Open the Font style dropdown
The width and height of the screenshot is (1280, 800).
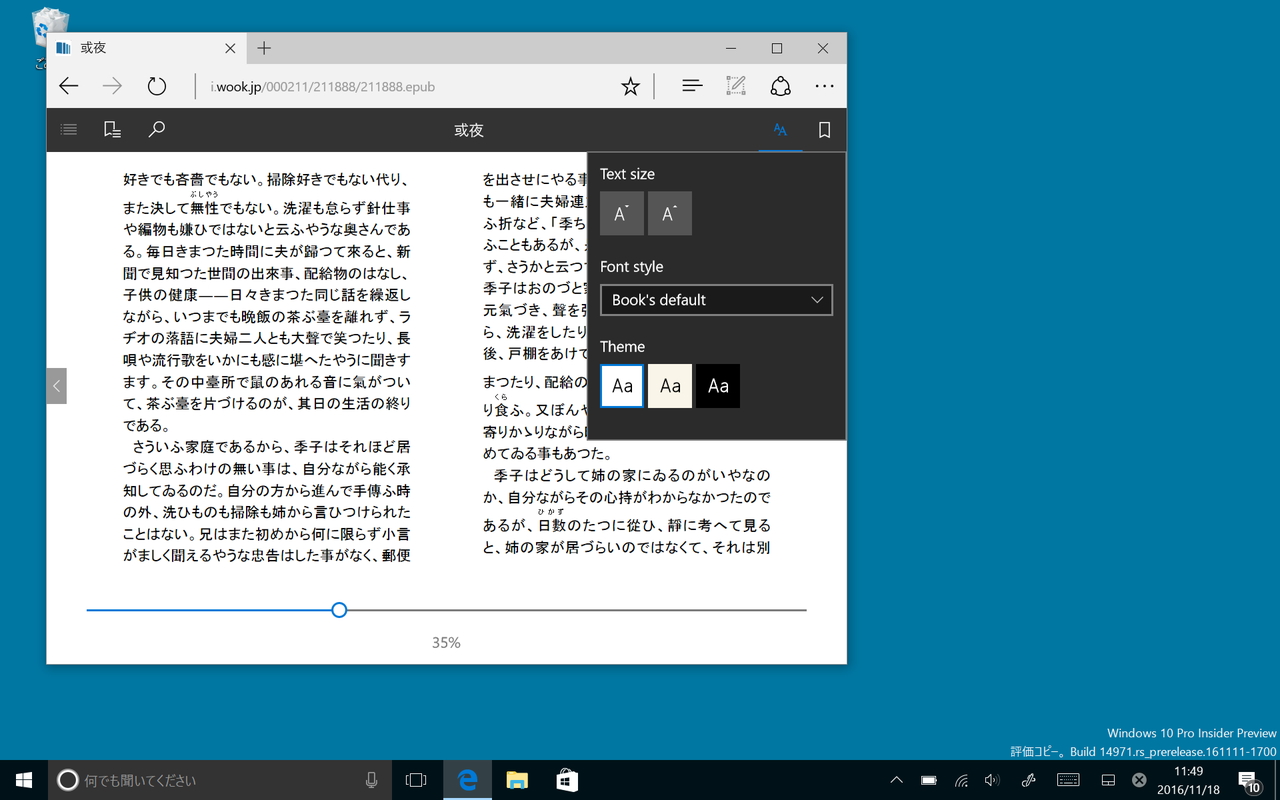(716, 300)
